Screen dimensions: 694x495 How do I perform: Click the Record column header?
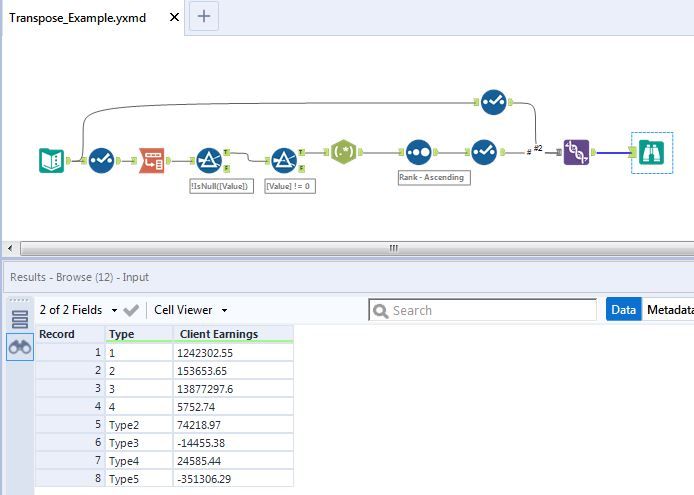[x=70, y=334]
